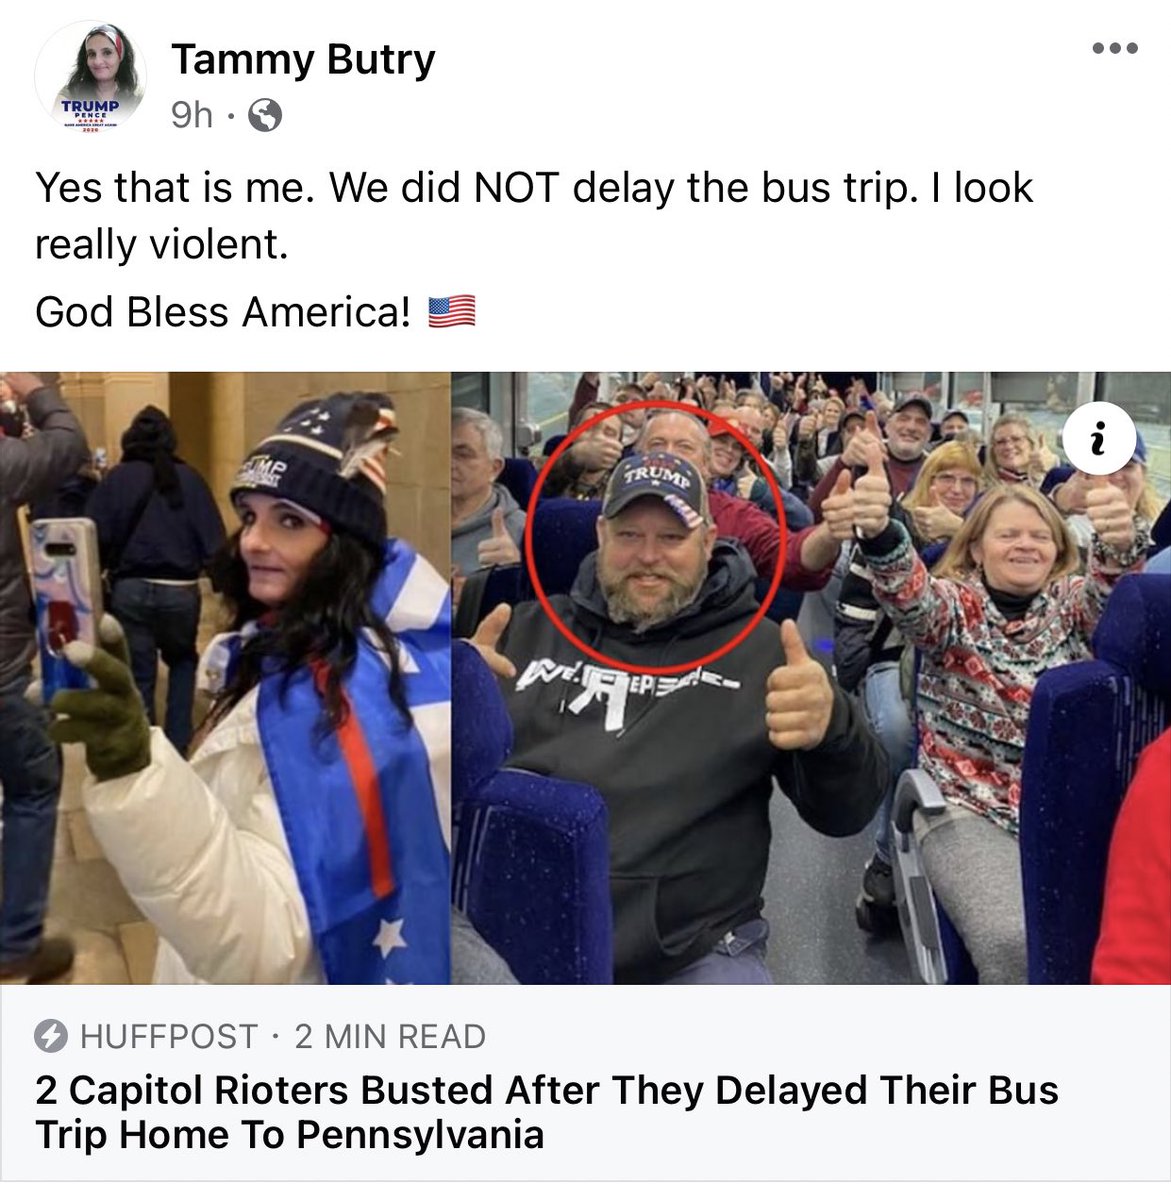Click the 9h post timestamp

pyautogui.click(x=192, y=116)
